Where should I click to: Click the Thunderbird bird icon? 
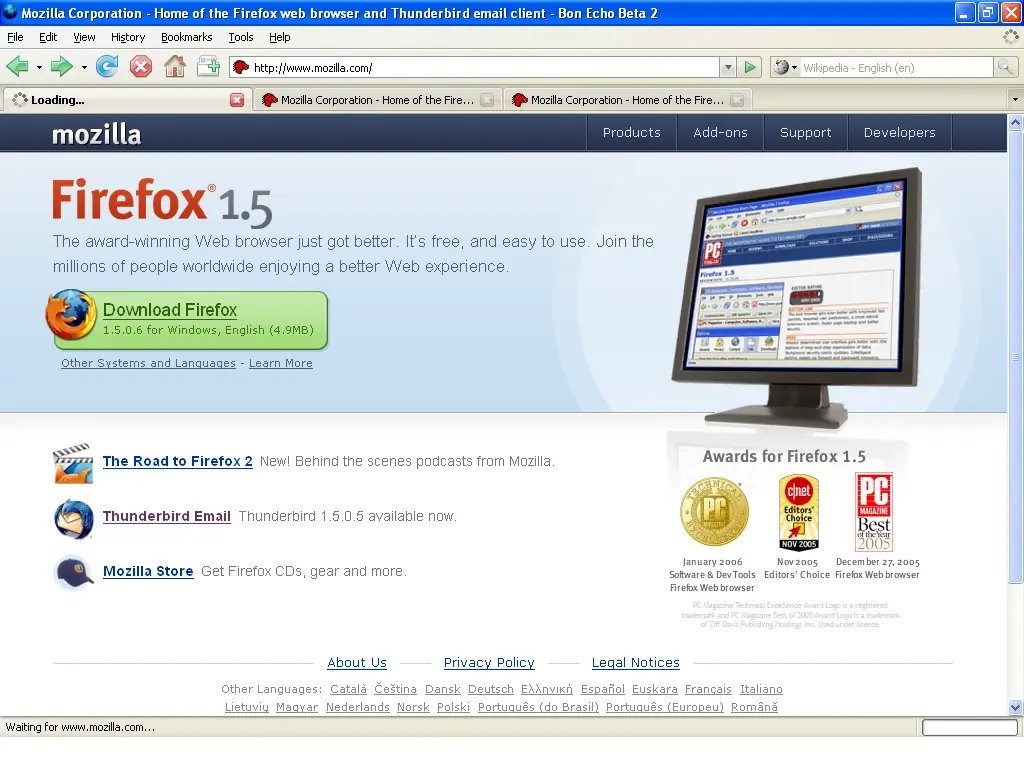74,519
